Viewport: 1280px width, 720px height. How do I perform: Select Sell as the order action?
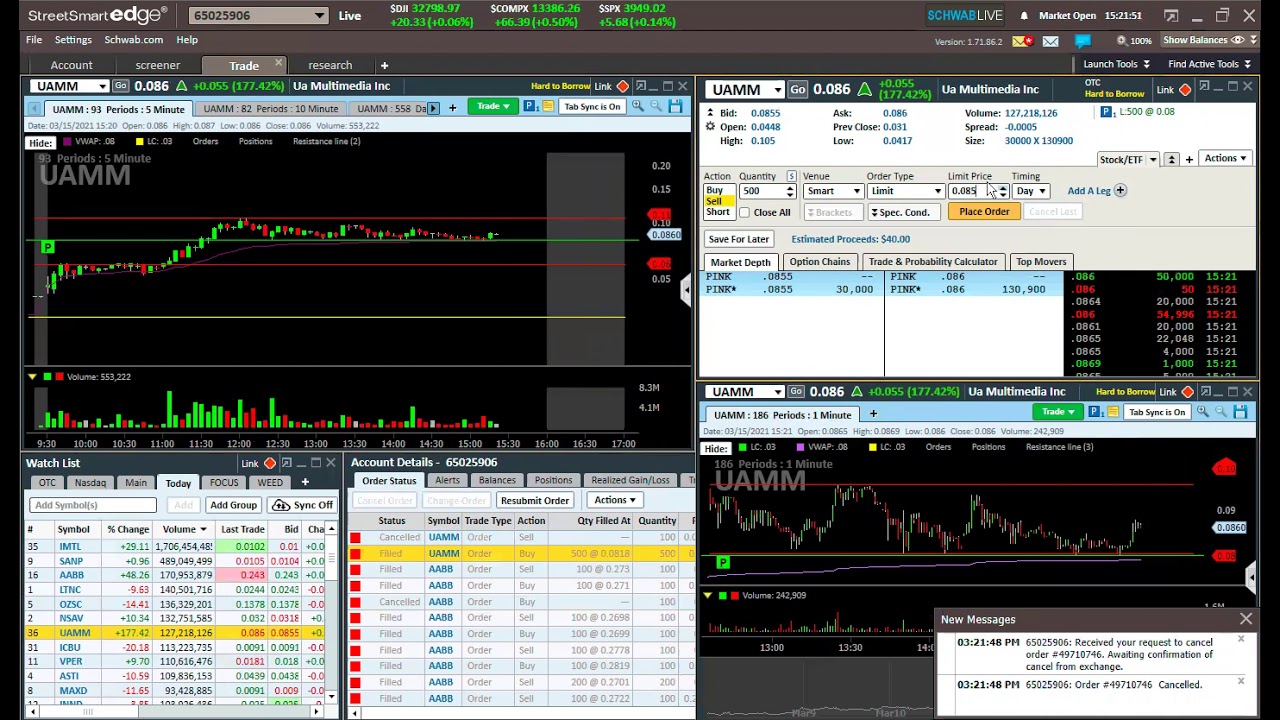(713, 201)
